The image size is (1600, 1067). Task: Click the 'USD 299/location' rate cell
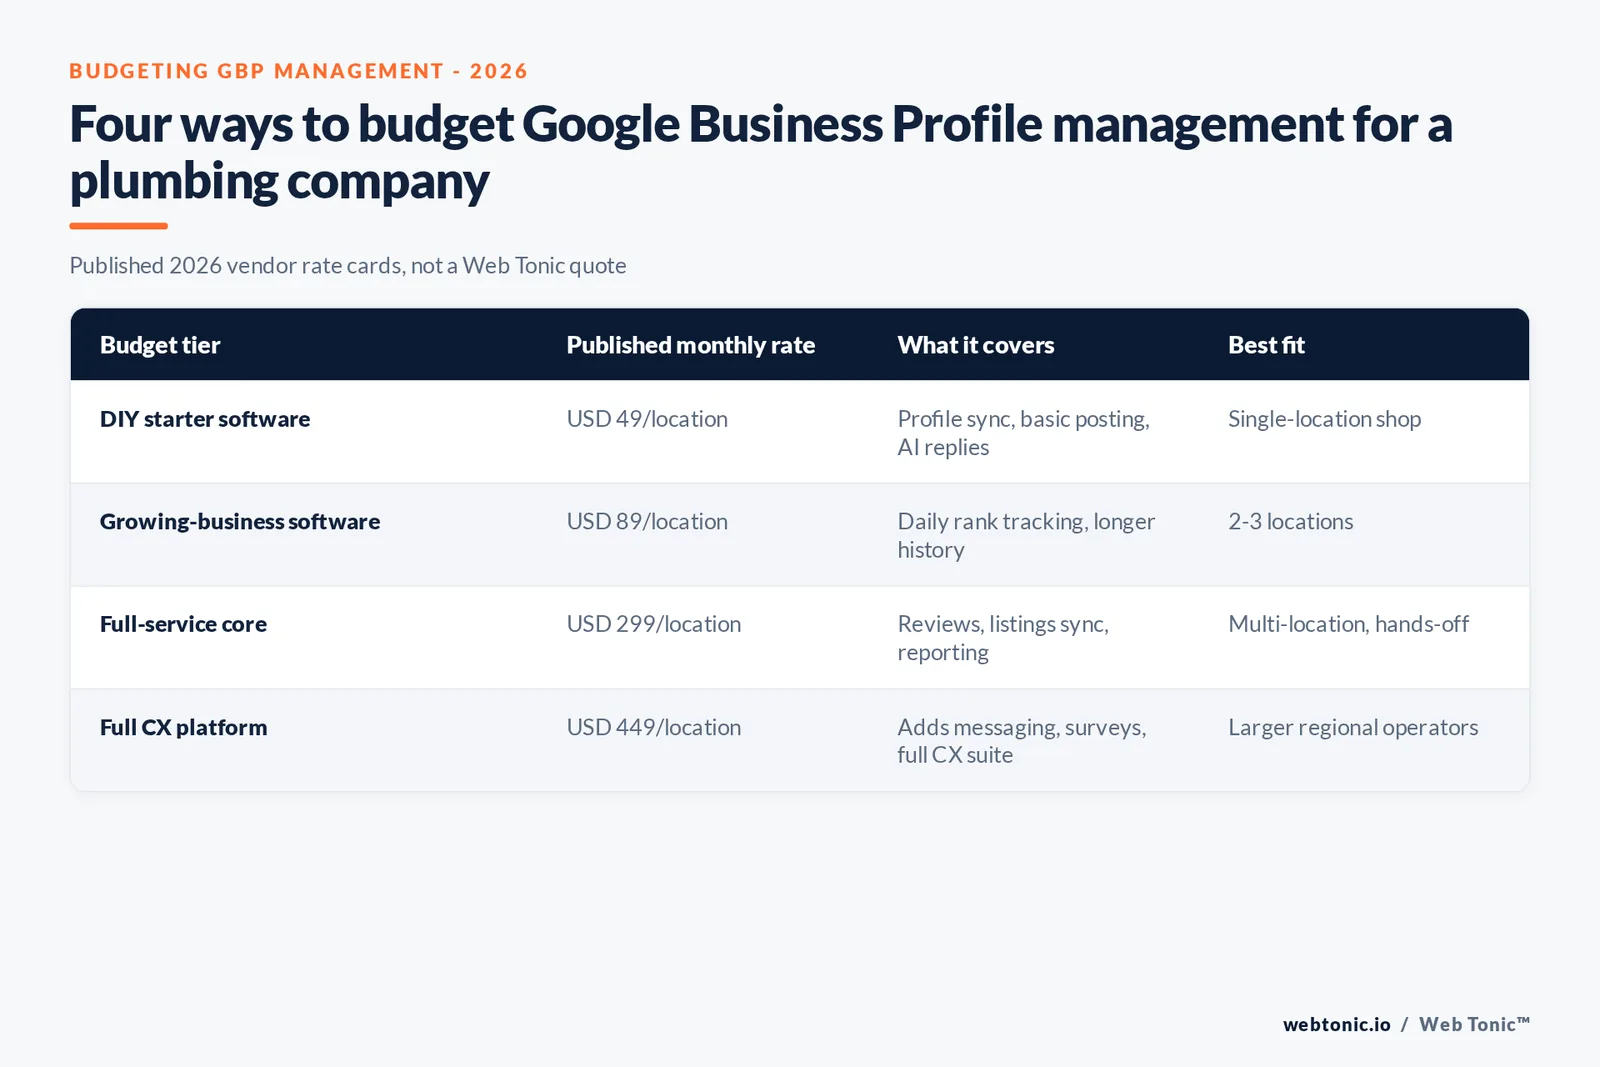point(654,624)
